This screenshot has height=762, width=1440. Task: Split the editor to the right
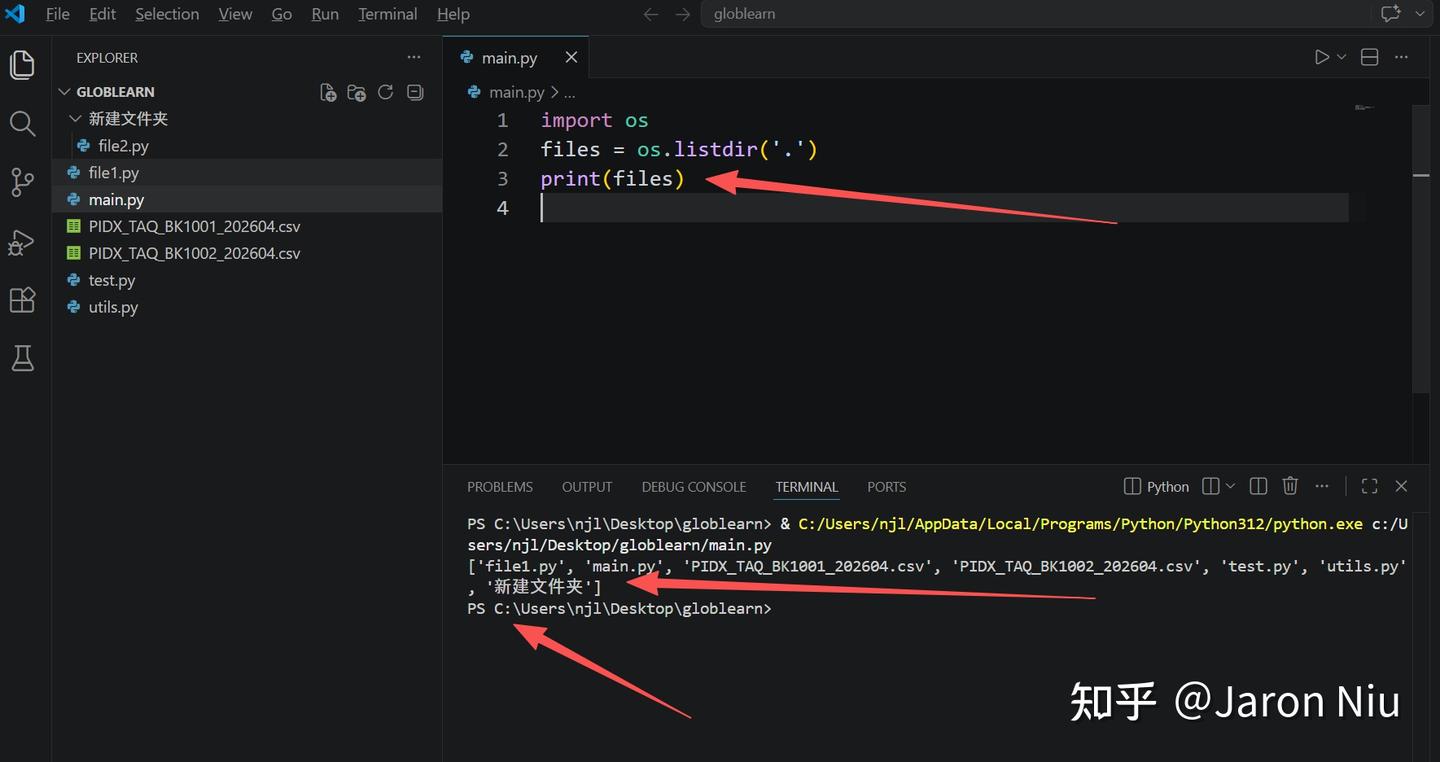pos(1370,57)
